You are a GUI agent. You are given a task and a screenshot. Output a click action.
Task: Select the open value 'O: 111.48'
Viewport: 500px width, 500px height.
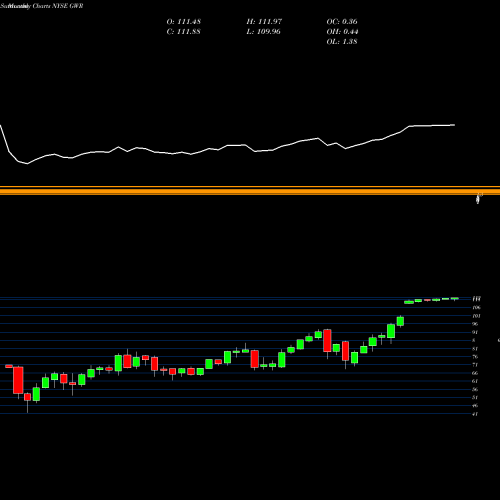[x=184, y=22]
